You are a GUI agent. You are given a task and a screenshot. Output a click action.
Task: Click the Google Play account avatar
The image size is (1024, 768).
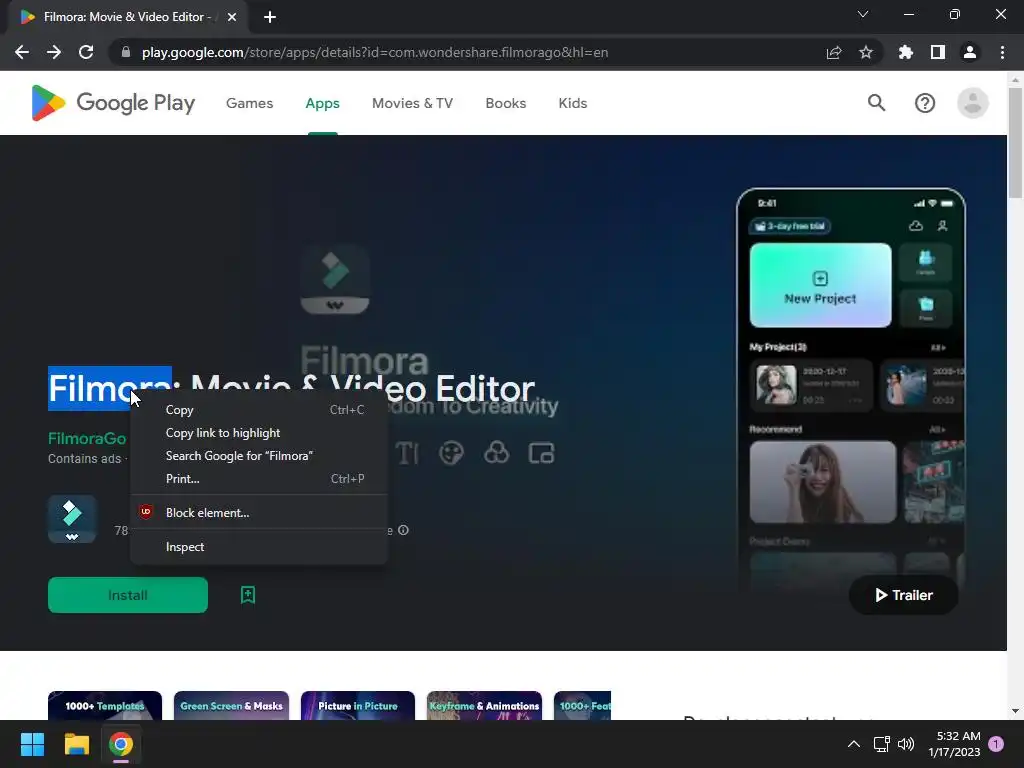[972, 103]
